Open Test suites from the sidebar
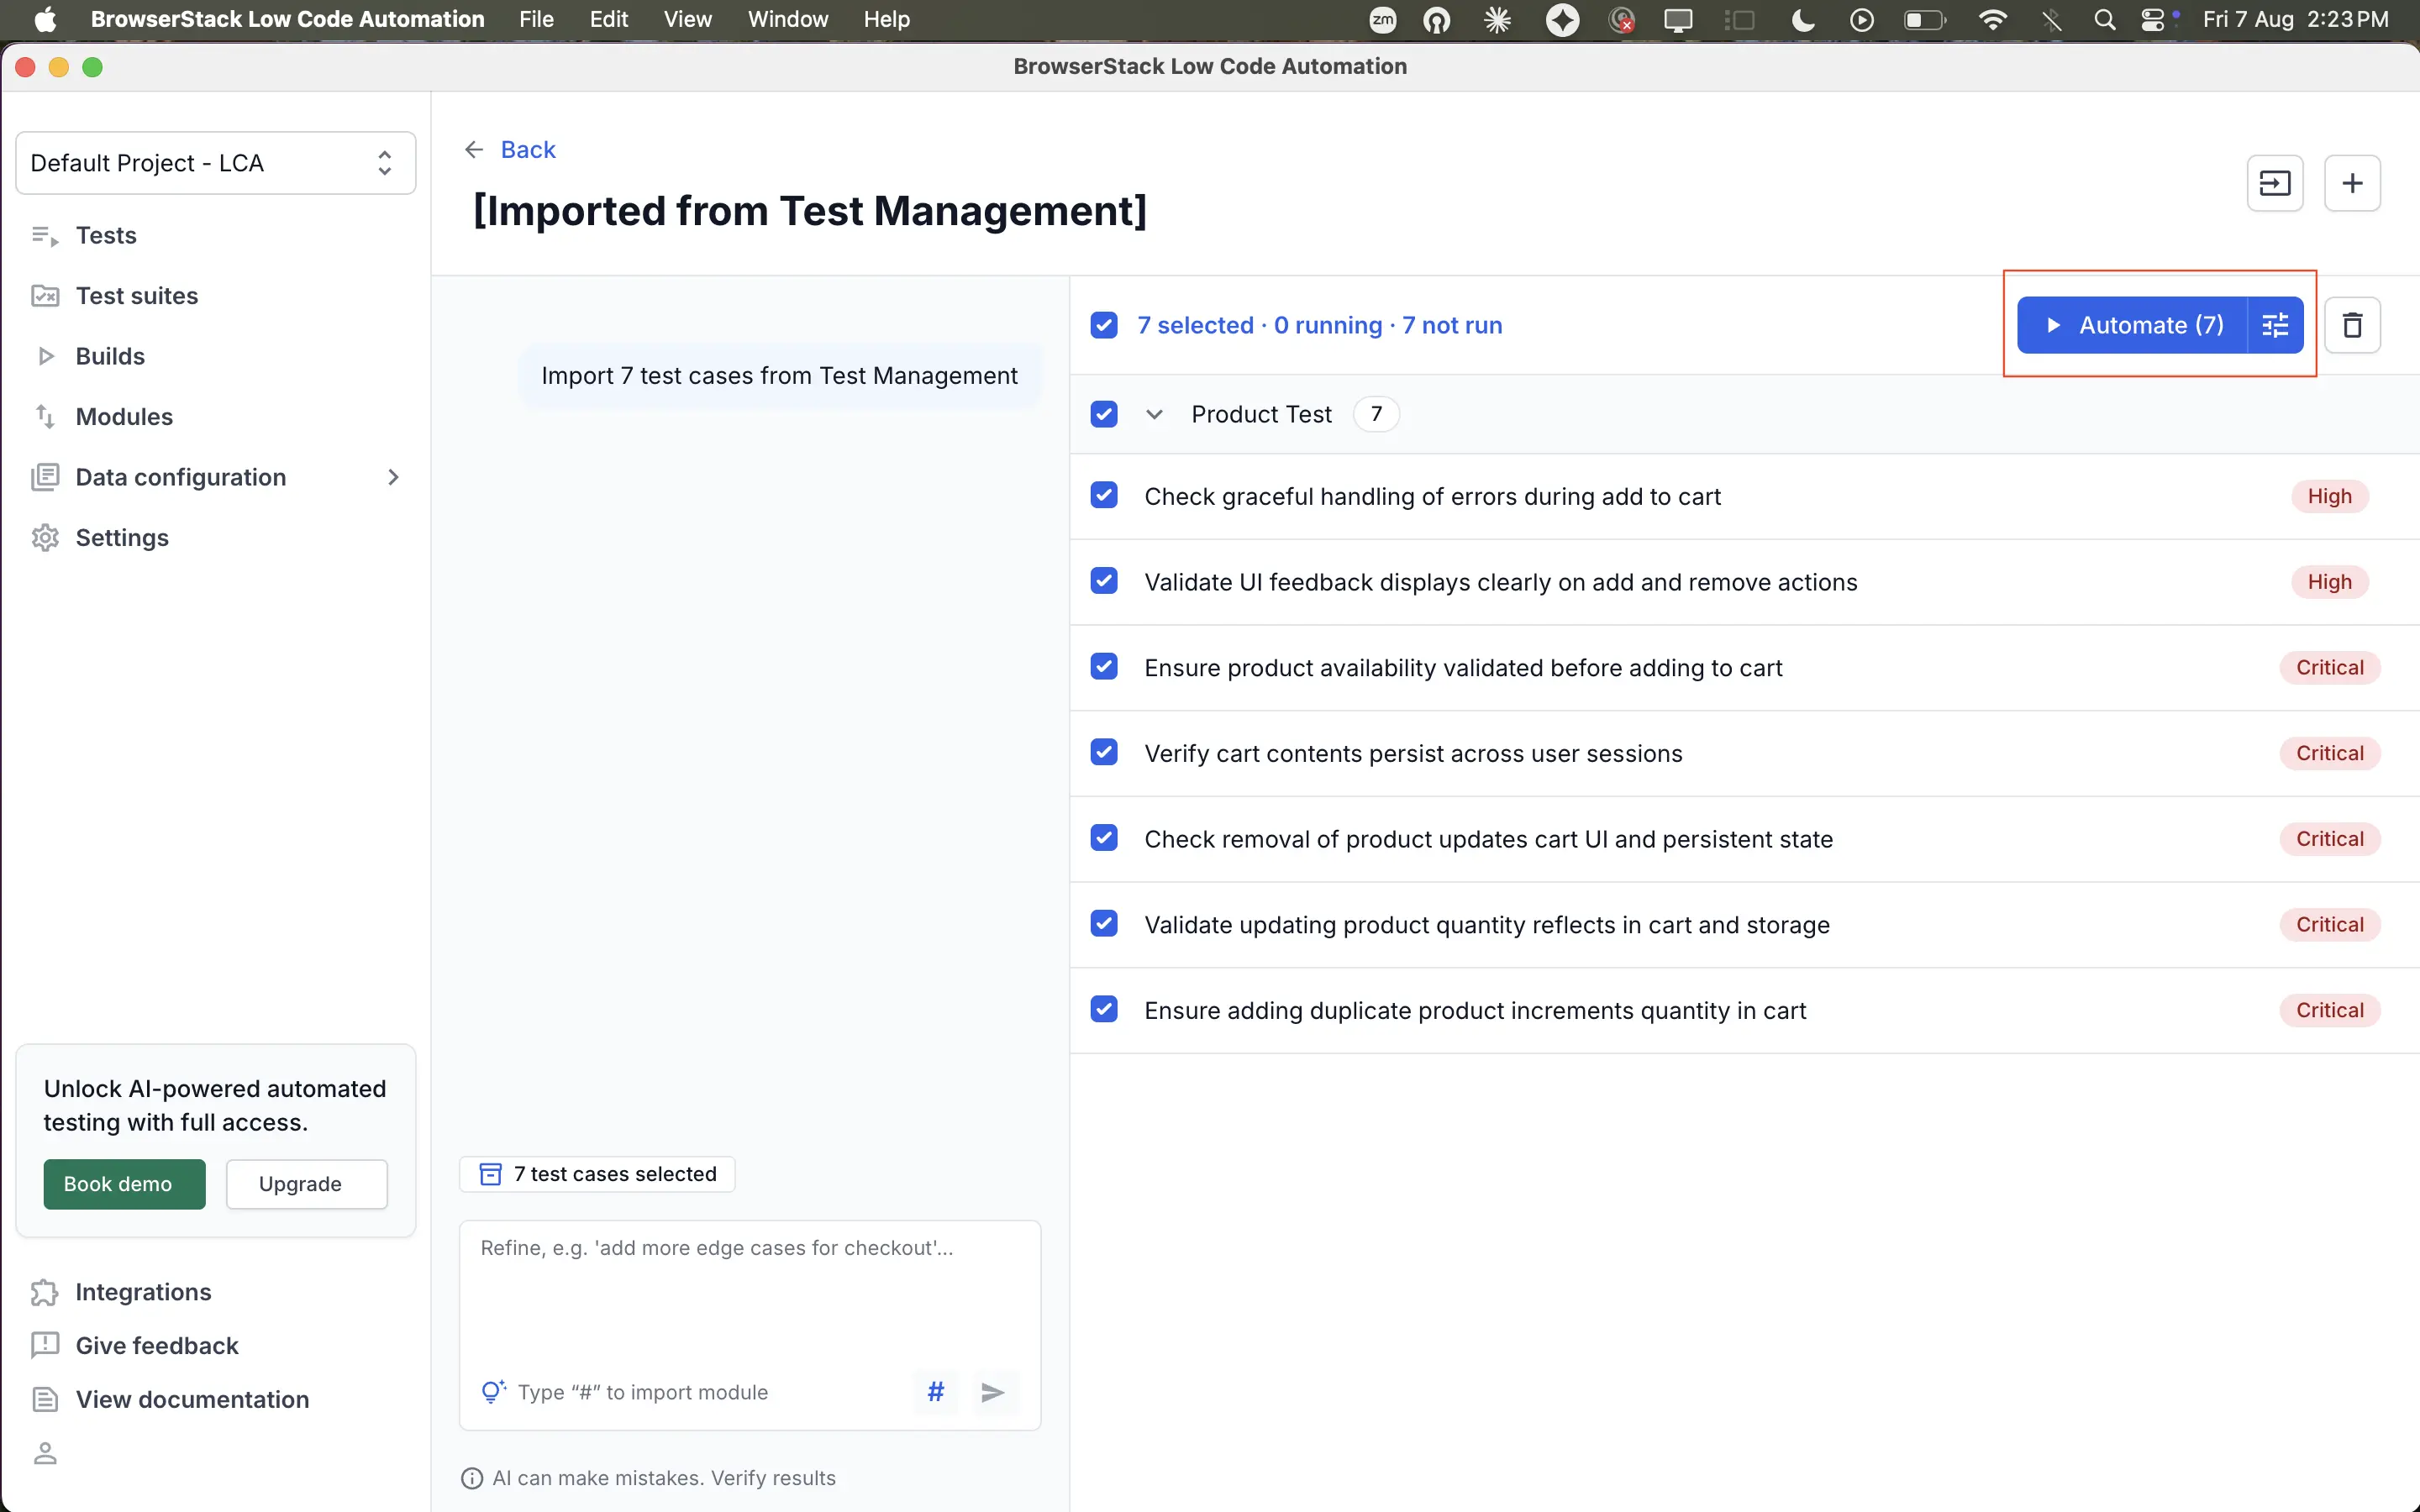Screen dimensions: 2420x1512 click(x=137, y=296)
